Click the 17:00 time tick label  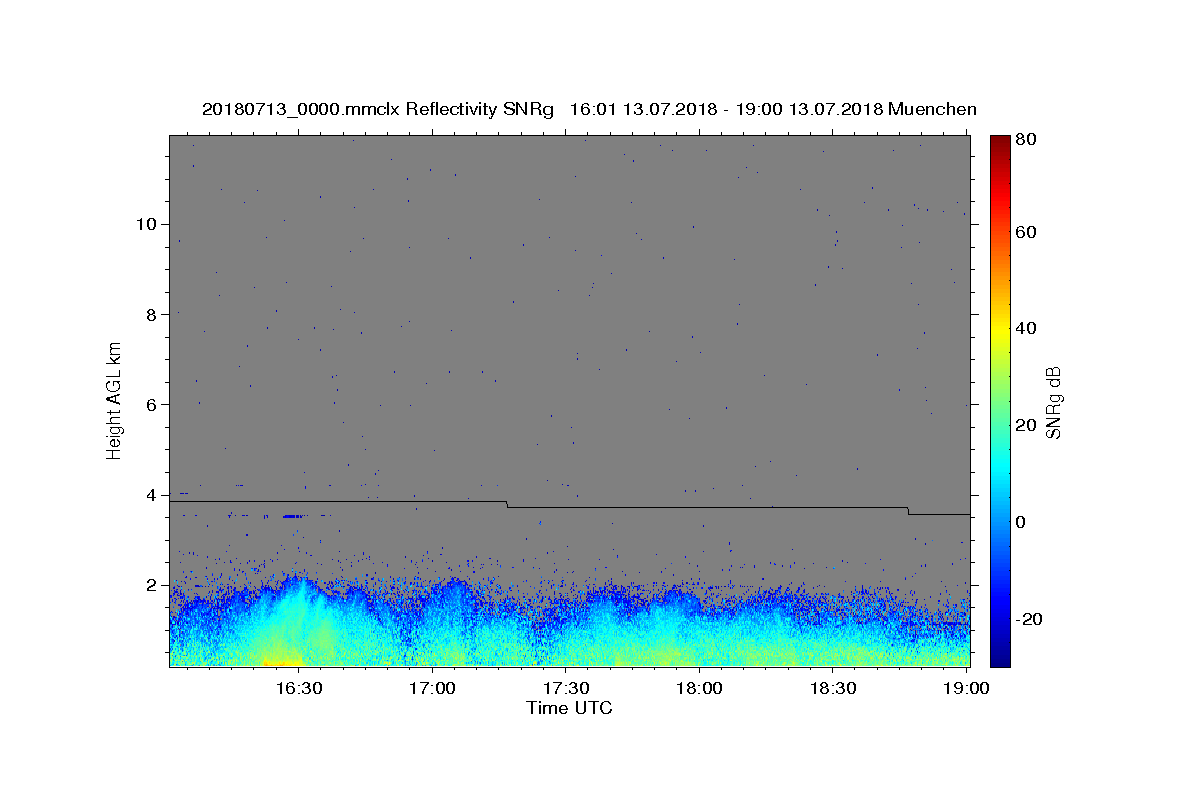pyautogui.click(x=433, y=688)
